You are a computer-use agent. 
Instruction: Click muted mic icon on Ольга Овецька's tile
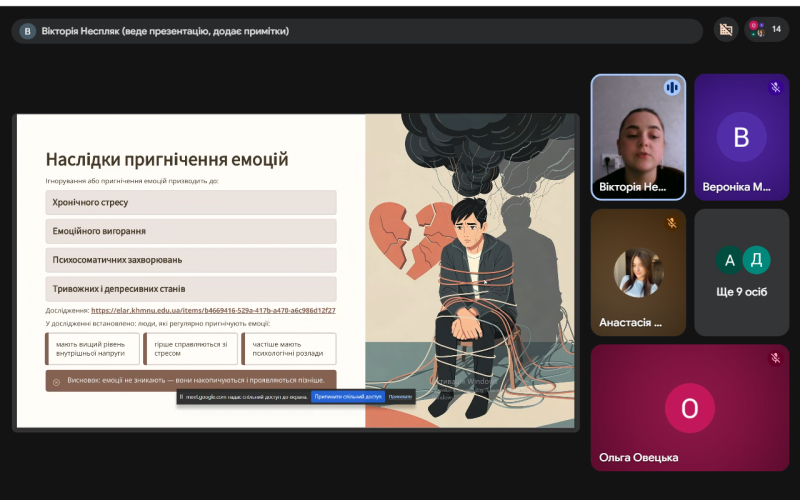coord(775,358)
